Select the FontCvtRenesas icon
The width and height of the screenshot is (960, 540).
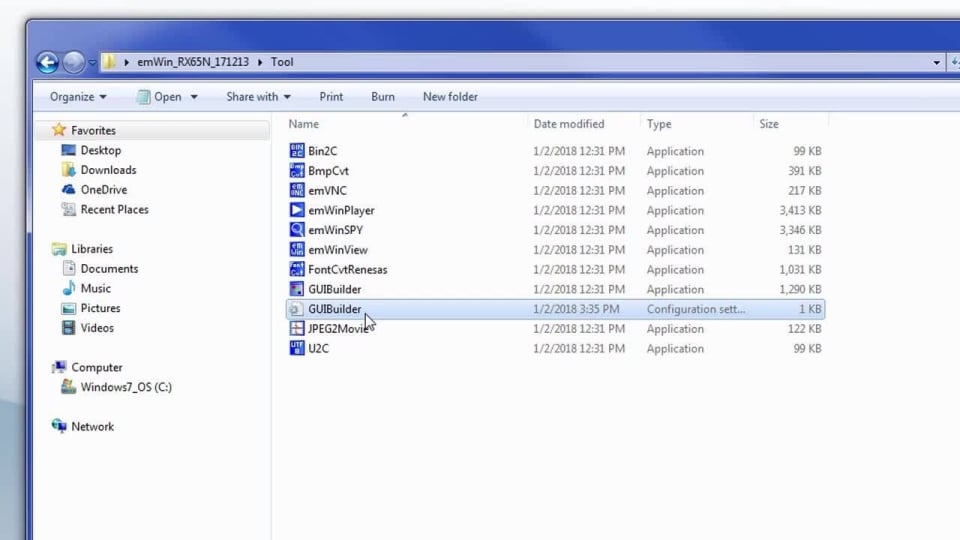click(x=297, y=270)
